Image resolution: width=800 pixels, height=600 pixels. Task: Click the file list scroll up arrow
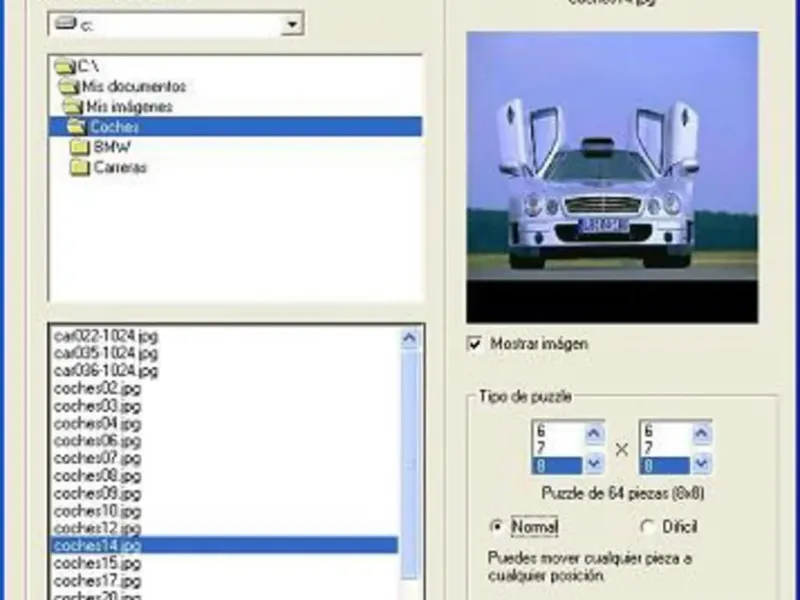(410, 338)
